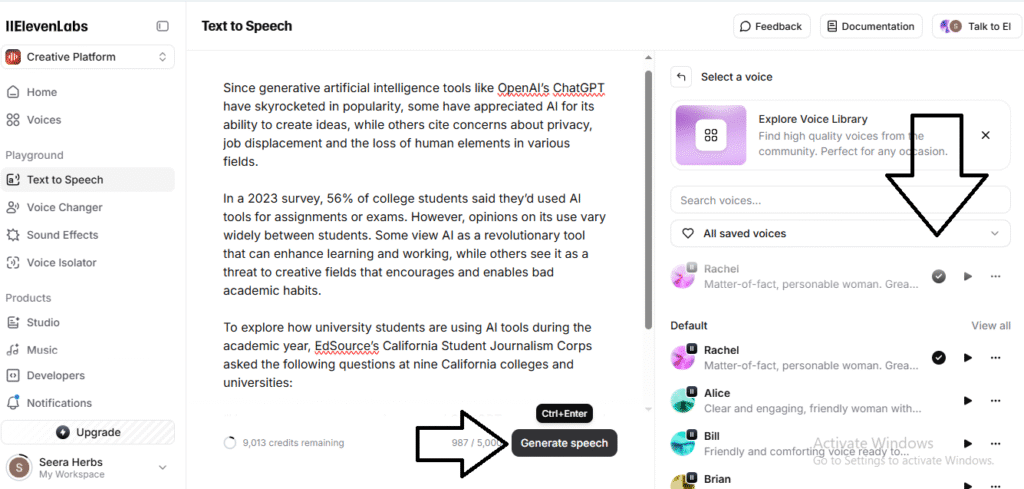The width and height of the screenshot is (1024, 489).
Task: Open Explore Voice Library grid icon
Action: coord(711,135)
